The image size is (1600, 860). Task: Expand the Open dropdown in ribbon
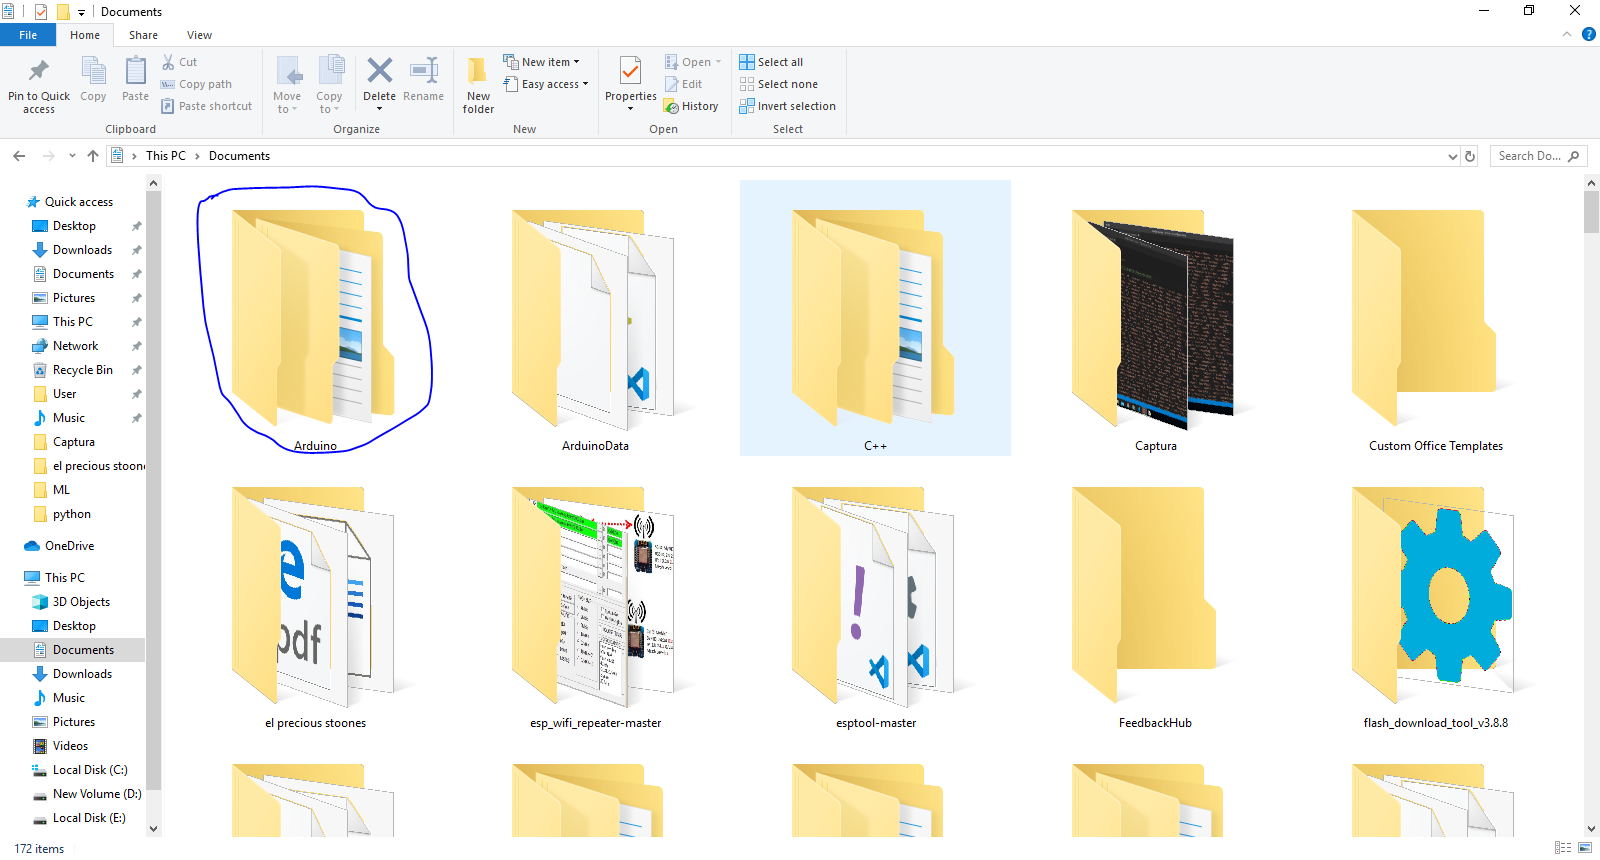point(694,62)
